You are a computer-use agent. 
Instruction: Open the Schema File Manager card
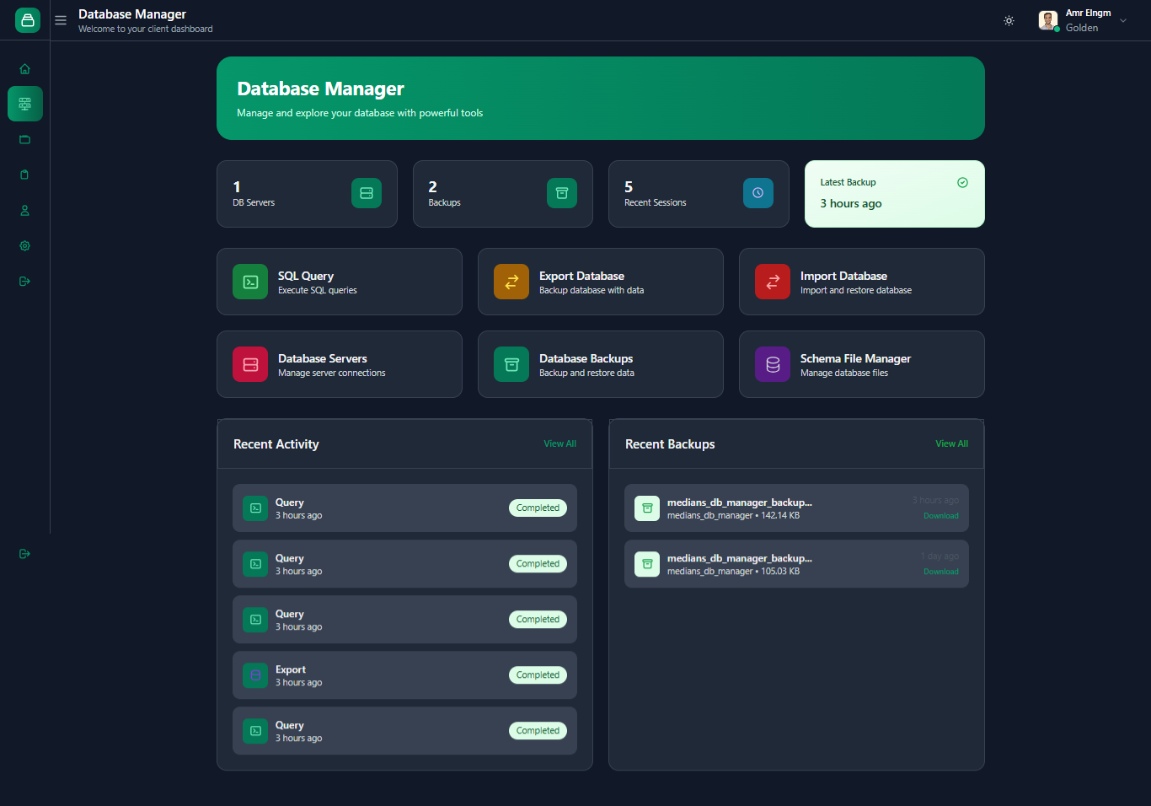pos(861,364)
